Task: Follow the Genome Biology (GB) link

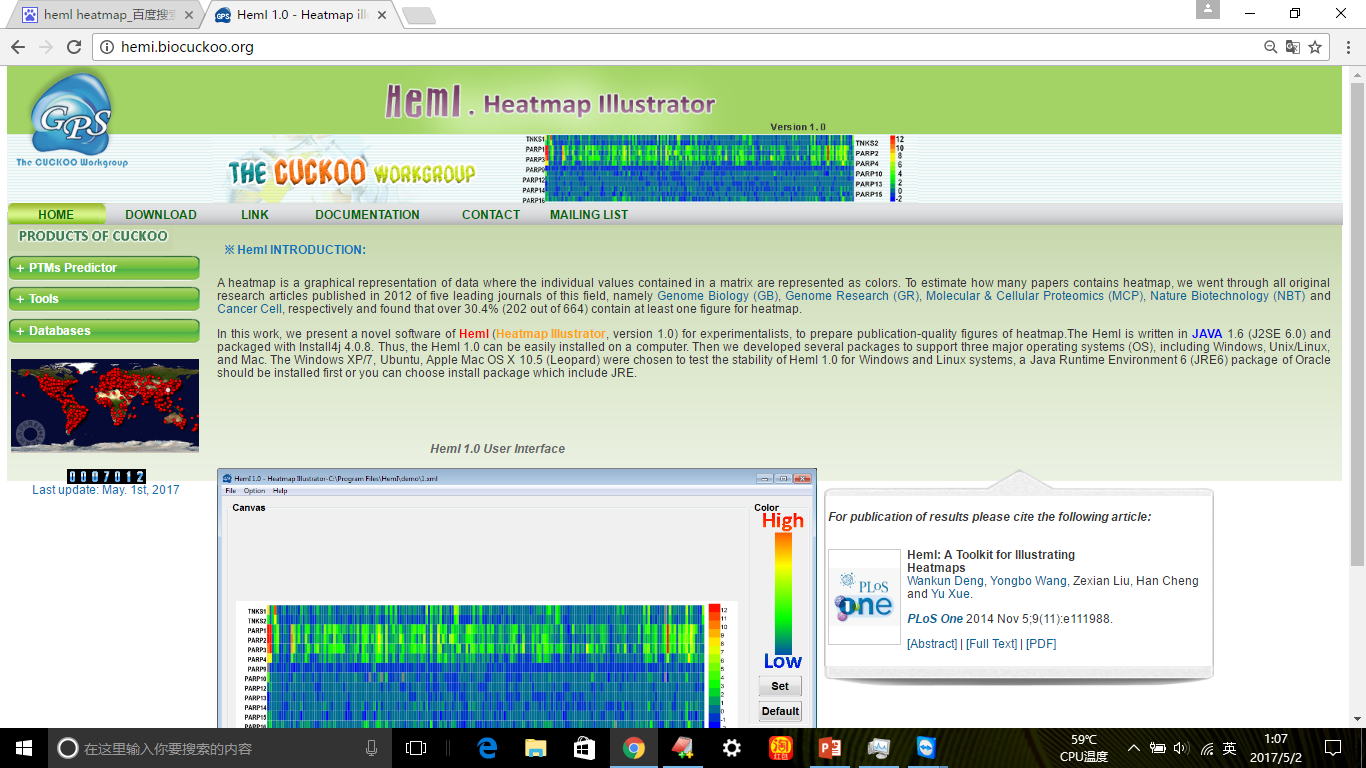Action: 717,296
